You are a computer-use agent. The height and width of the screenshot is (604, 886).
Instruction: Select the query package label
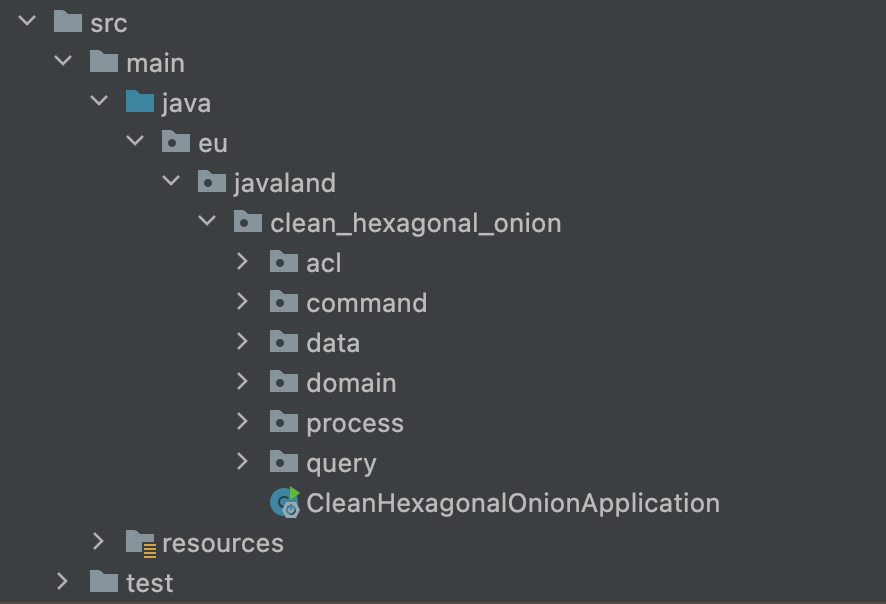341,464
